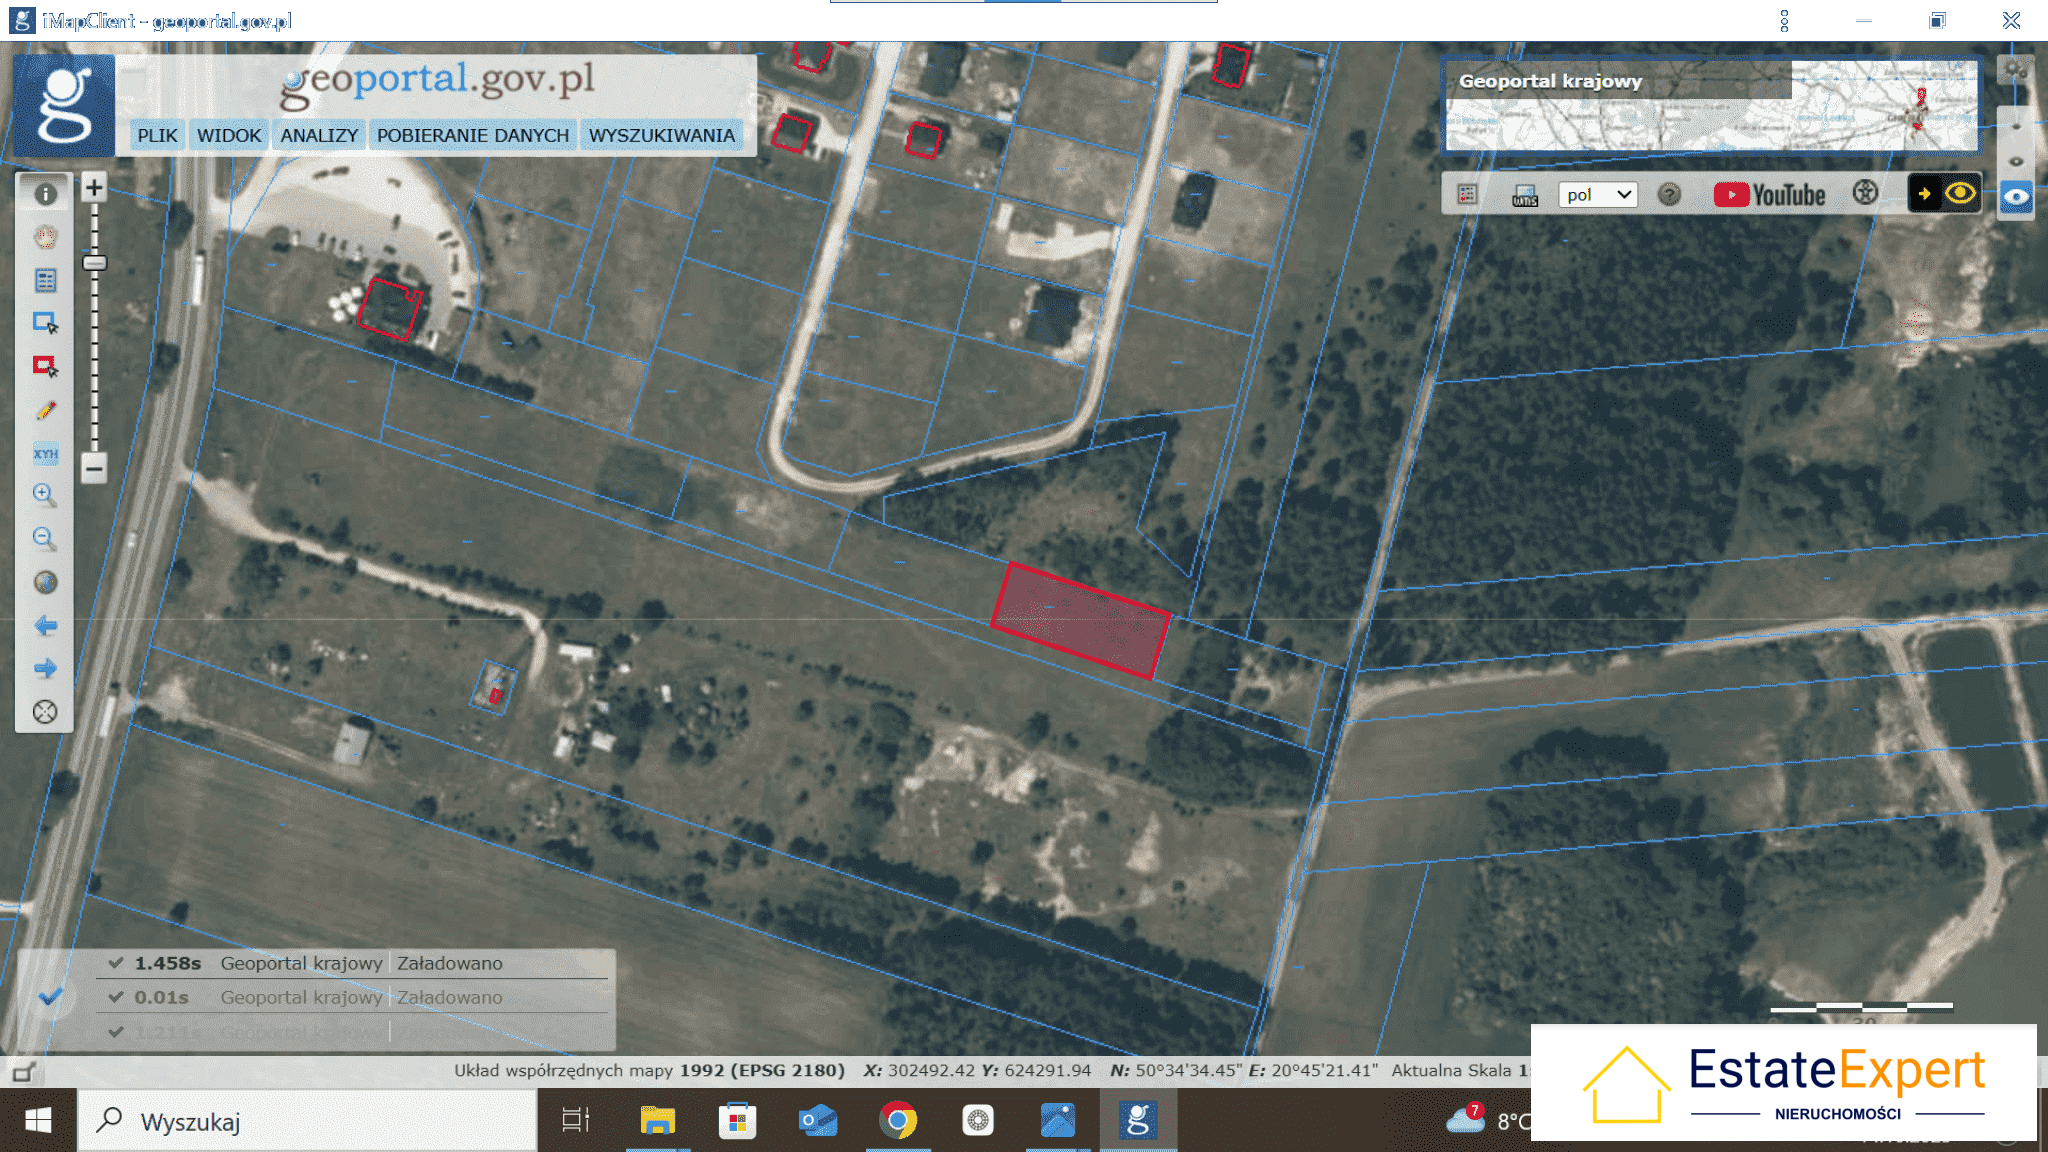Screen dimensions: 2048x1152
Task: Go to previous map view arrow
Action: (45, 626)
